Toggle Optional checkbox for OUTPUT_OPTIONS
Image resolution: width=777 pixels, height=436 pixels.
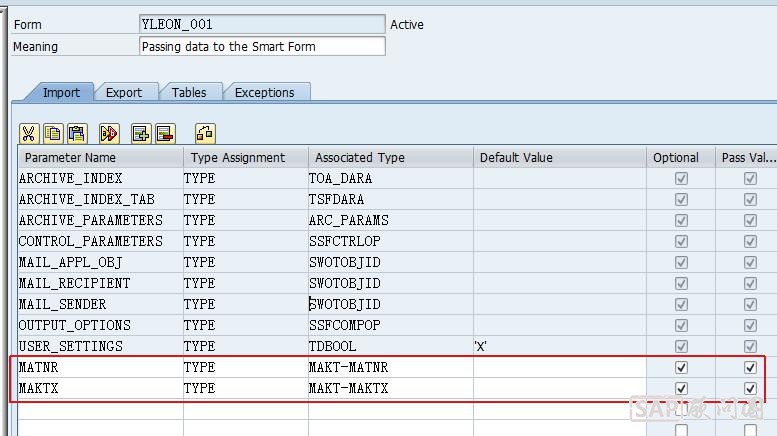click(x=681, y=326)
